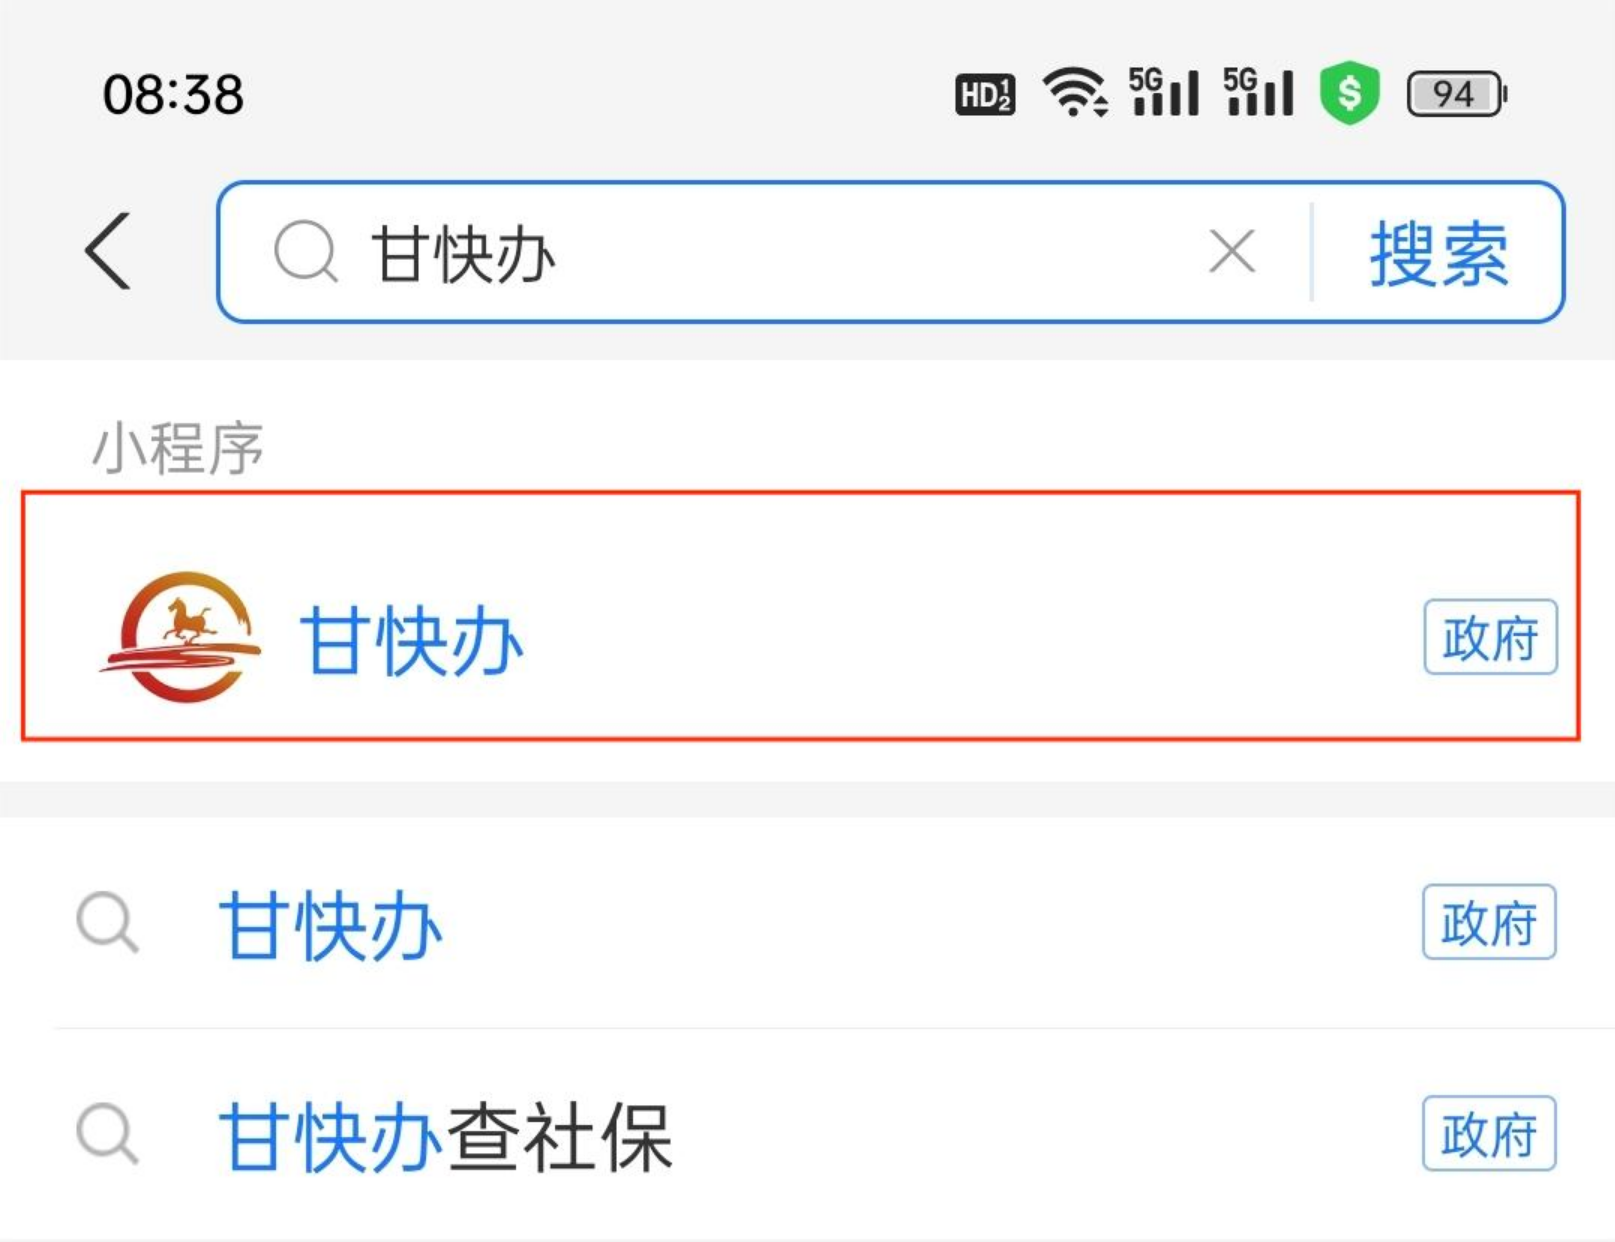This screenshot has width=1615, height=1242.
Task: Tap 政府 tag beside 甘快办 suggestion
Action: [x=1489, y=922]
